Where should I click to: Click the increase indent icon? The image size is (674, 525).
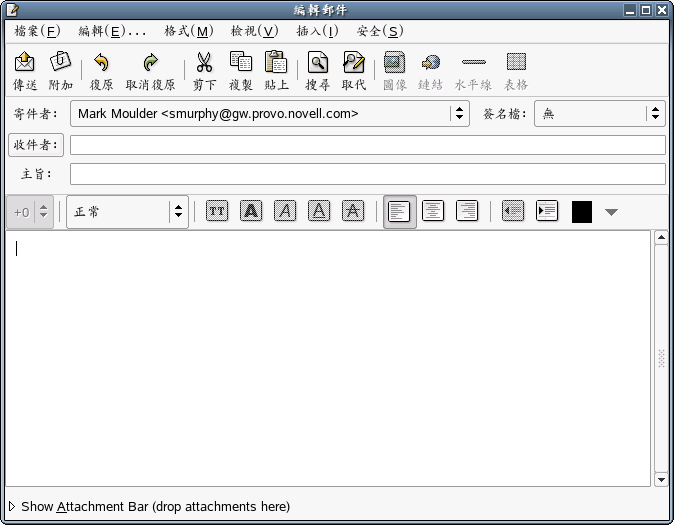click(547, 211)
